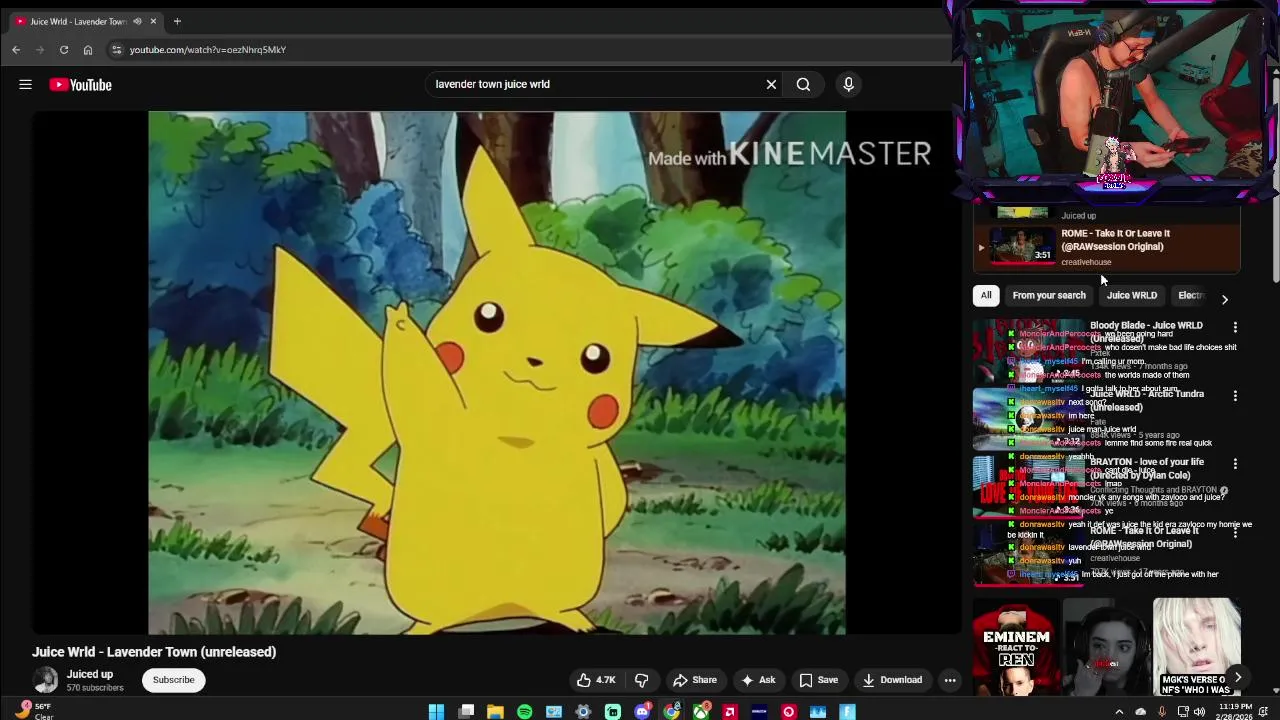Open Bloody Blade - Juice WRLD thumbnail
This screenshot has width=1280, height=720.
pos(1028,351)
